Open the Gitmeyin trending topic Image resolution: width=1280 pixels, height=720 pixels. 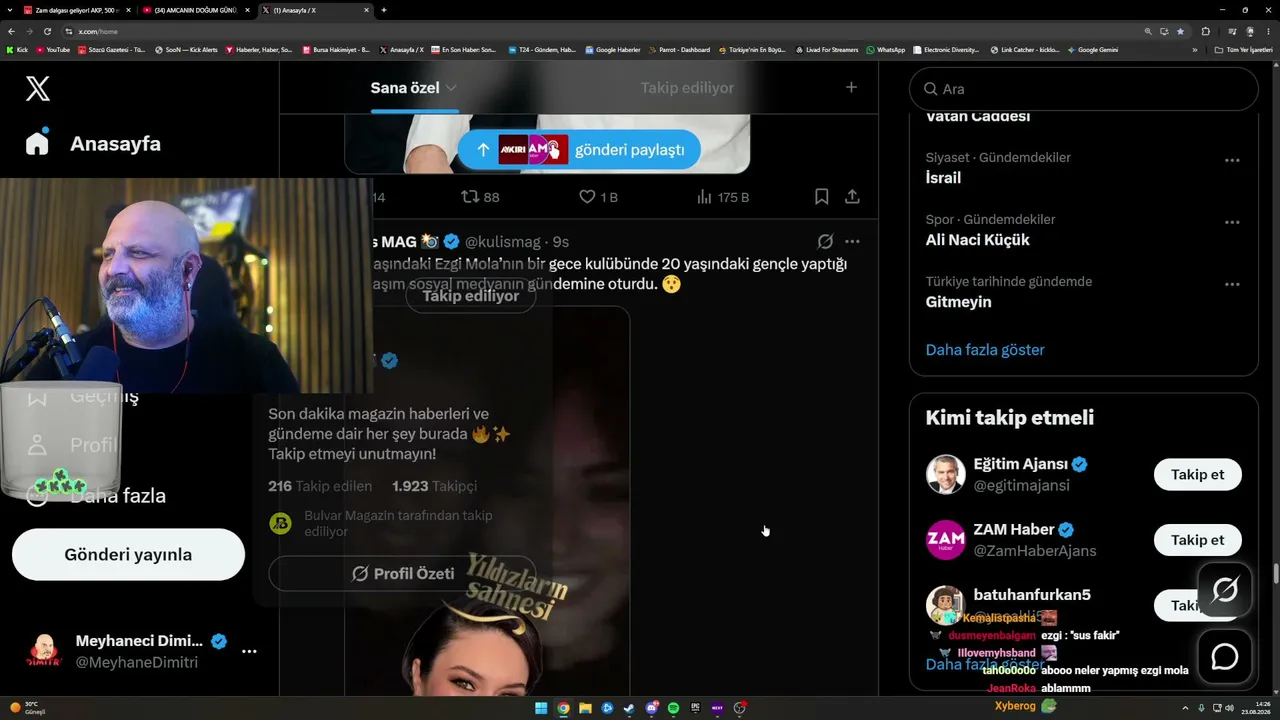point(958,302)
